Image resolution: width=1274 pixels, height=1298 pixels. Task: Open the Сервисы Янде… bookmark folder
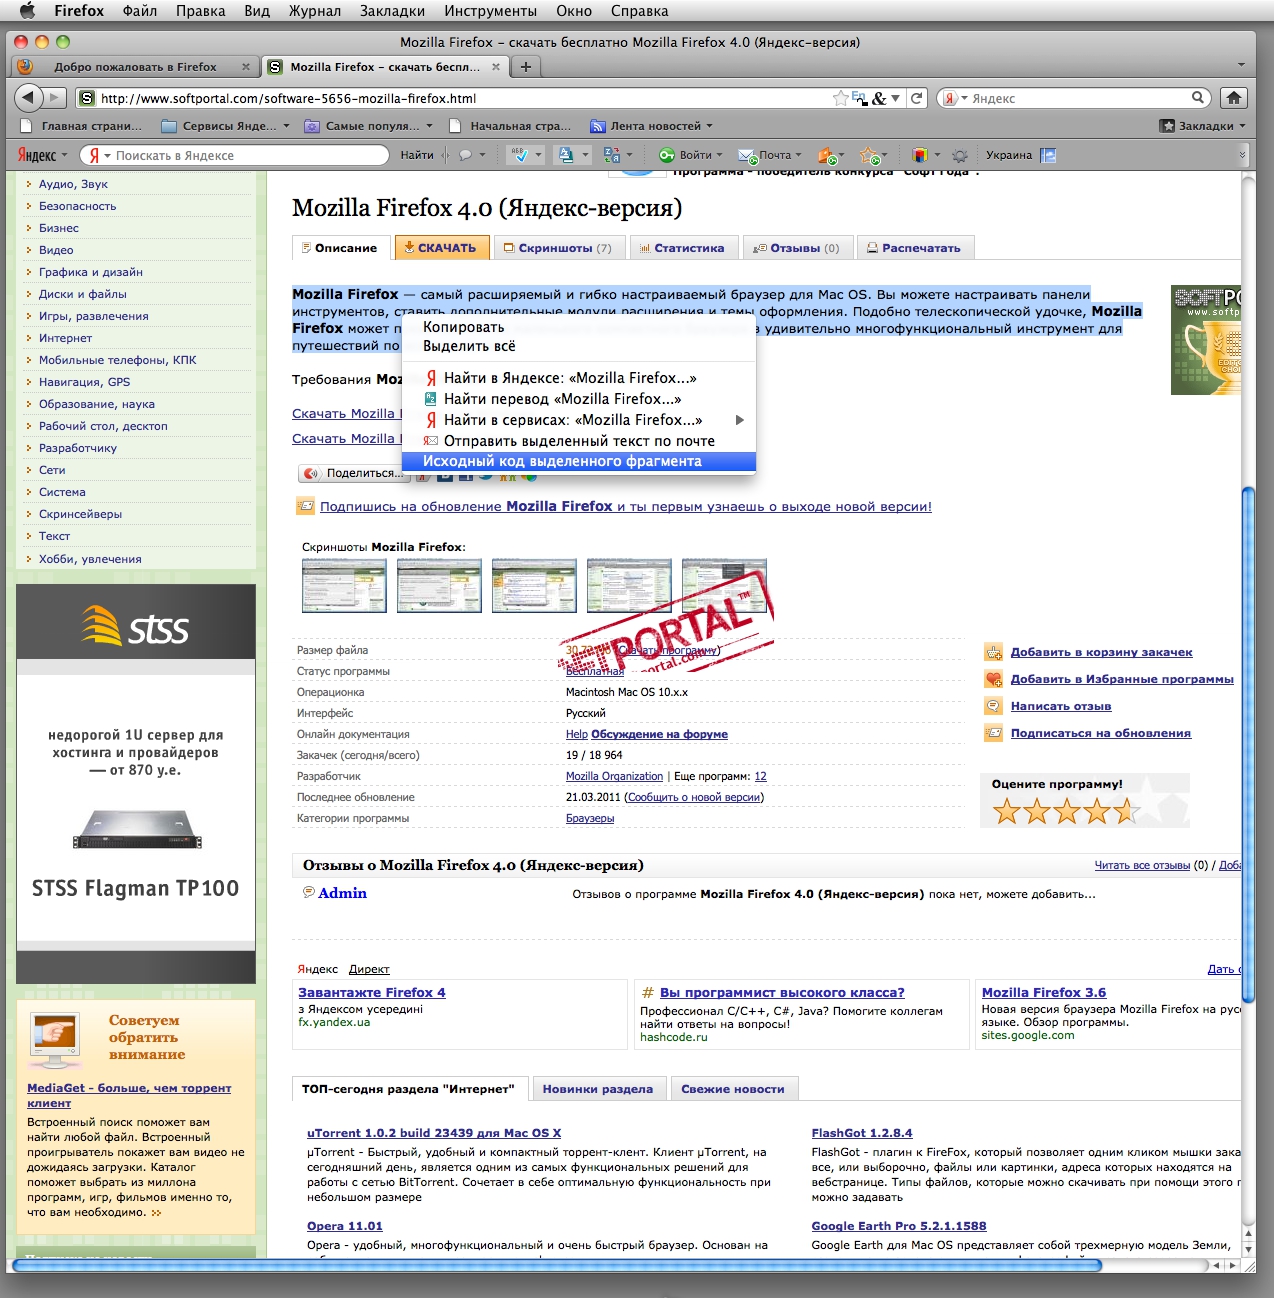[224, 126]
